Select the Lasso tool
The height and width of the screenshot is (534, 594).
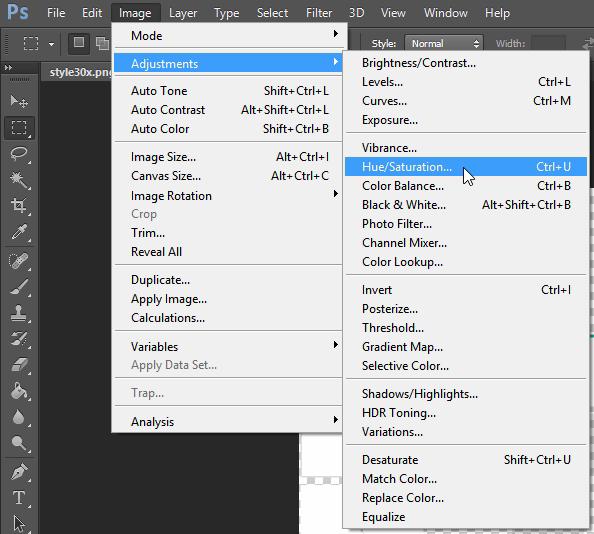19,154
